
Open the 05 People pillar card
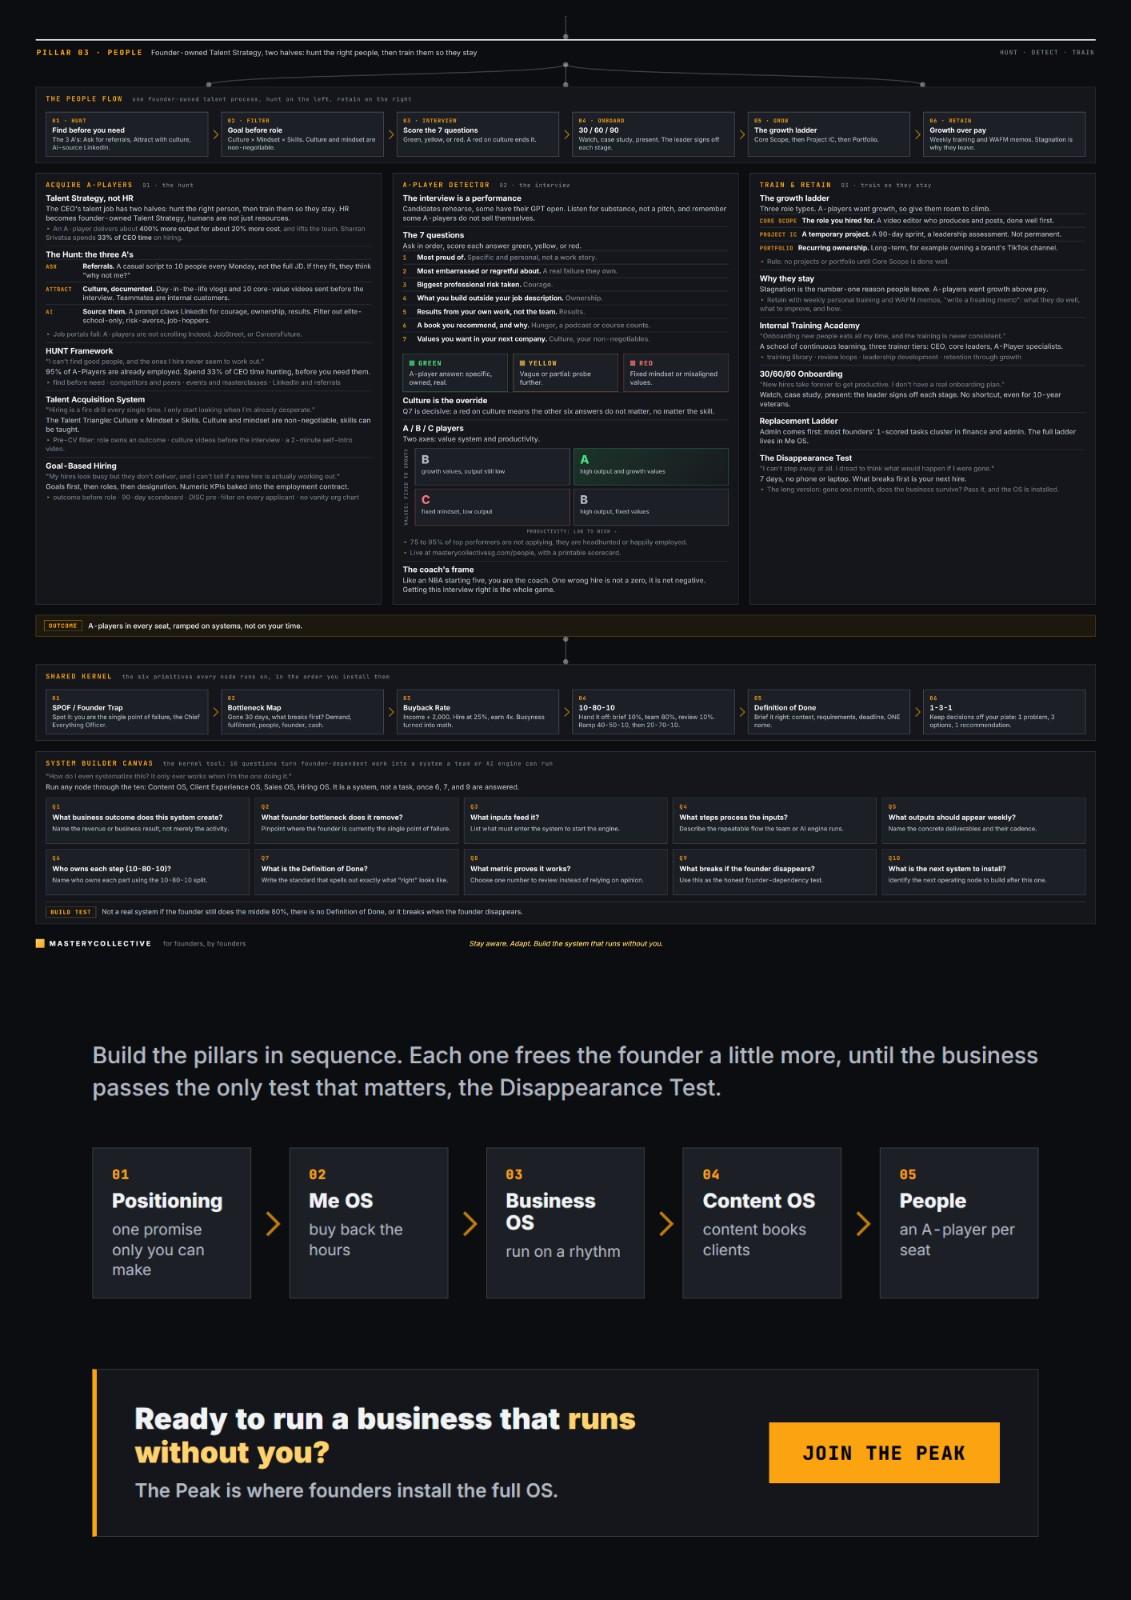pyautogui.click(x=959, y=1223)
